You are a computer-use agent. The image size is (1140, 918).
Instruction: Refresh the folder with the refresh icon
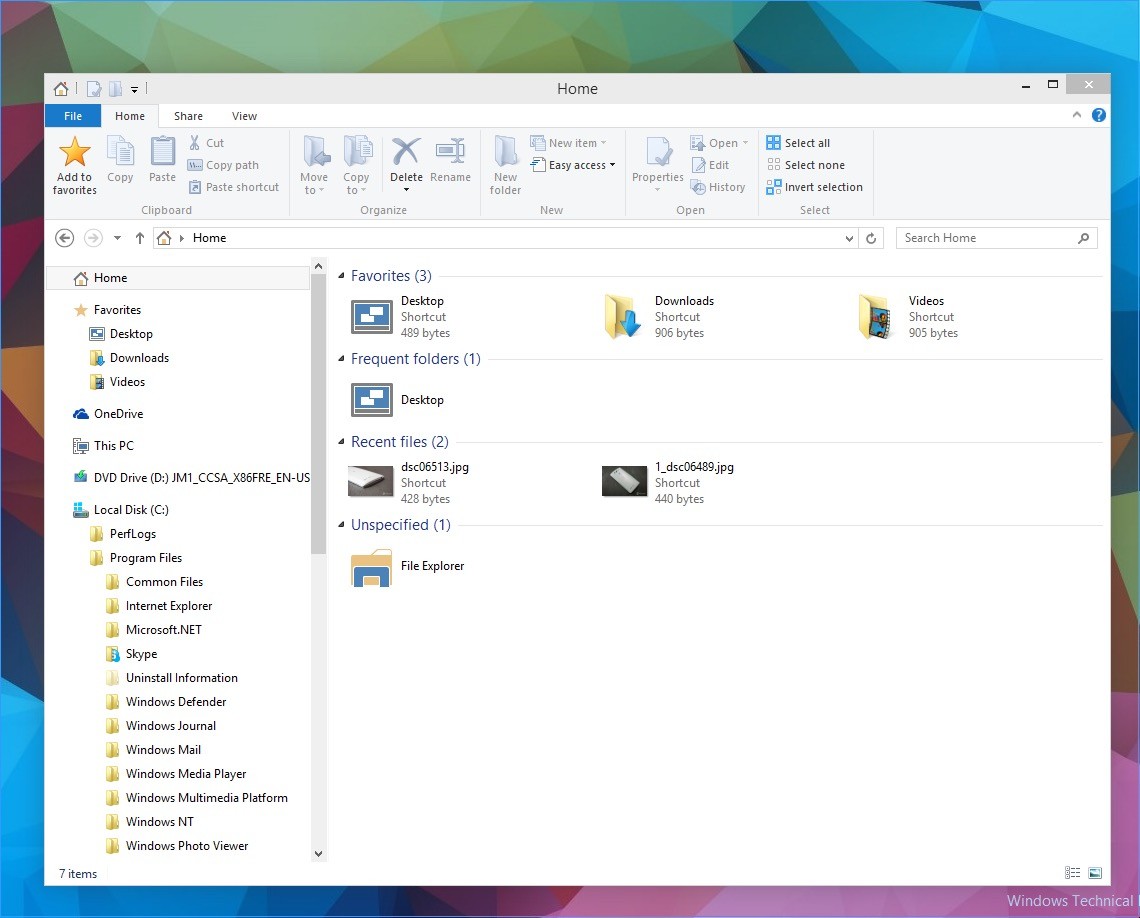[x=870, y=238]
